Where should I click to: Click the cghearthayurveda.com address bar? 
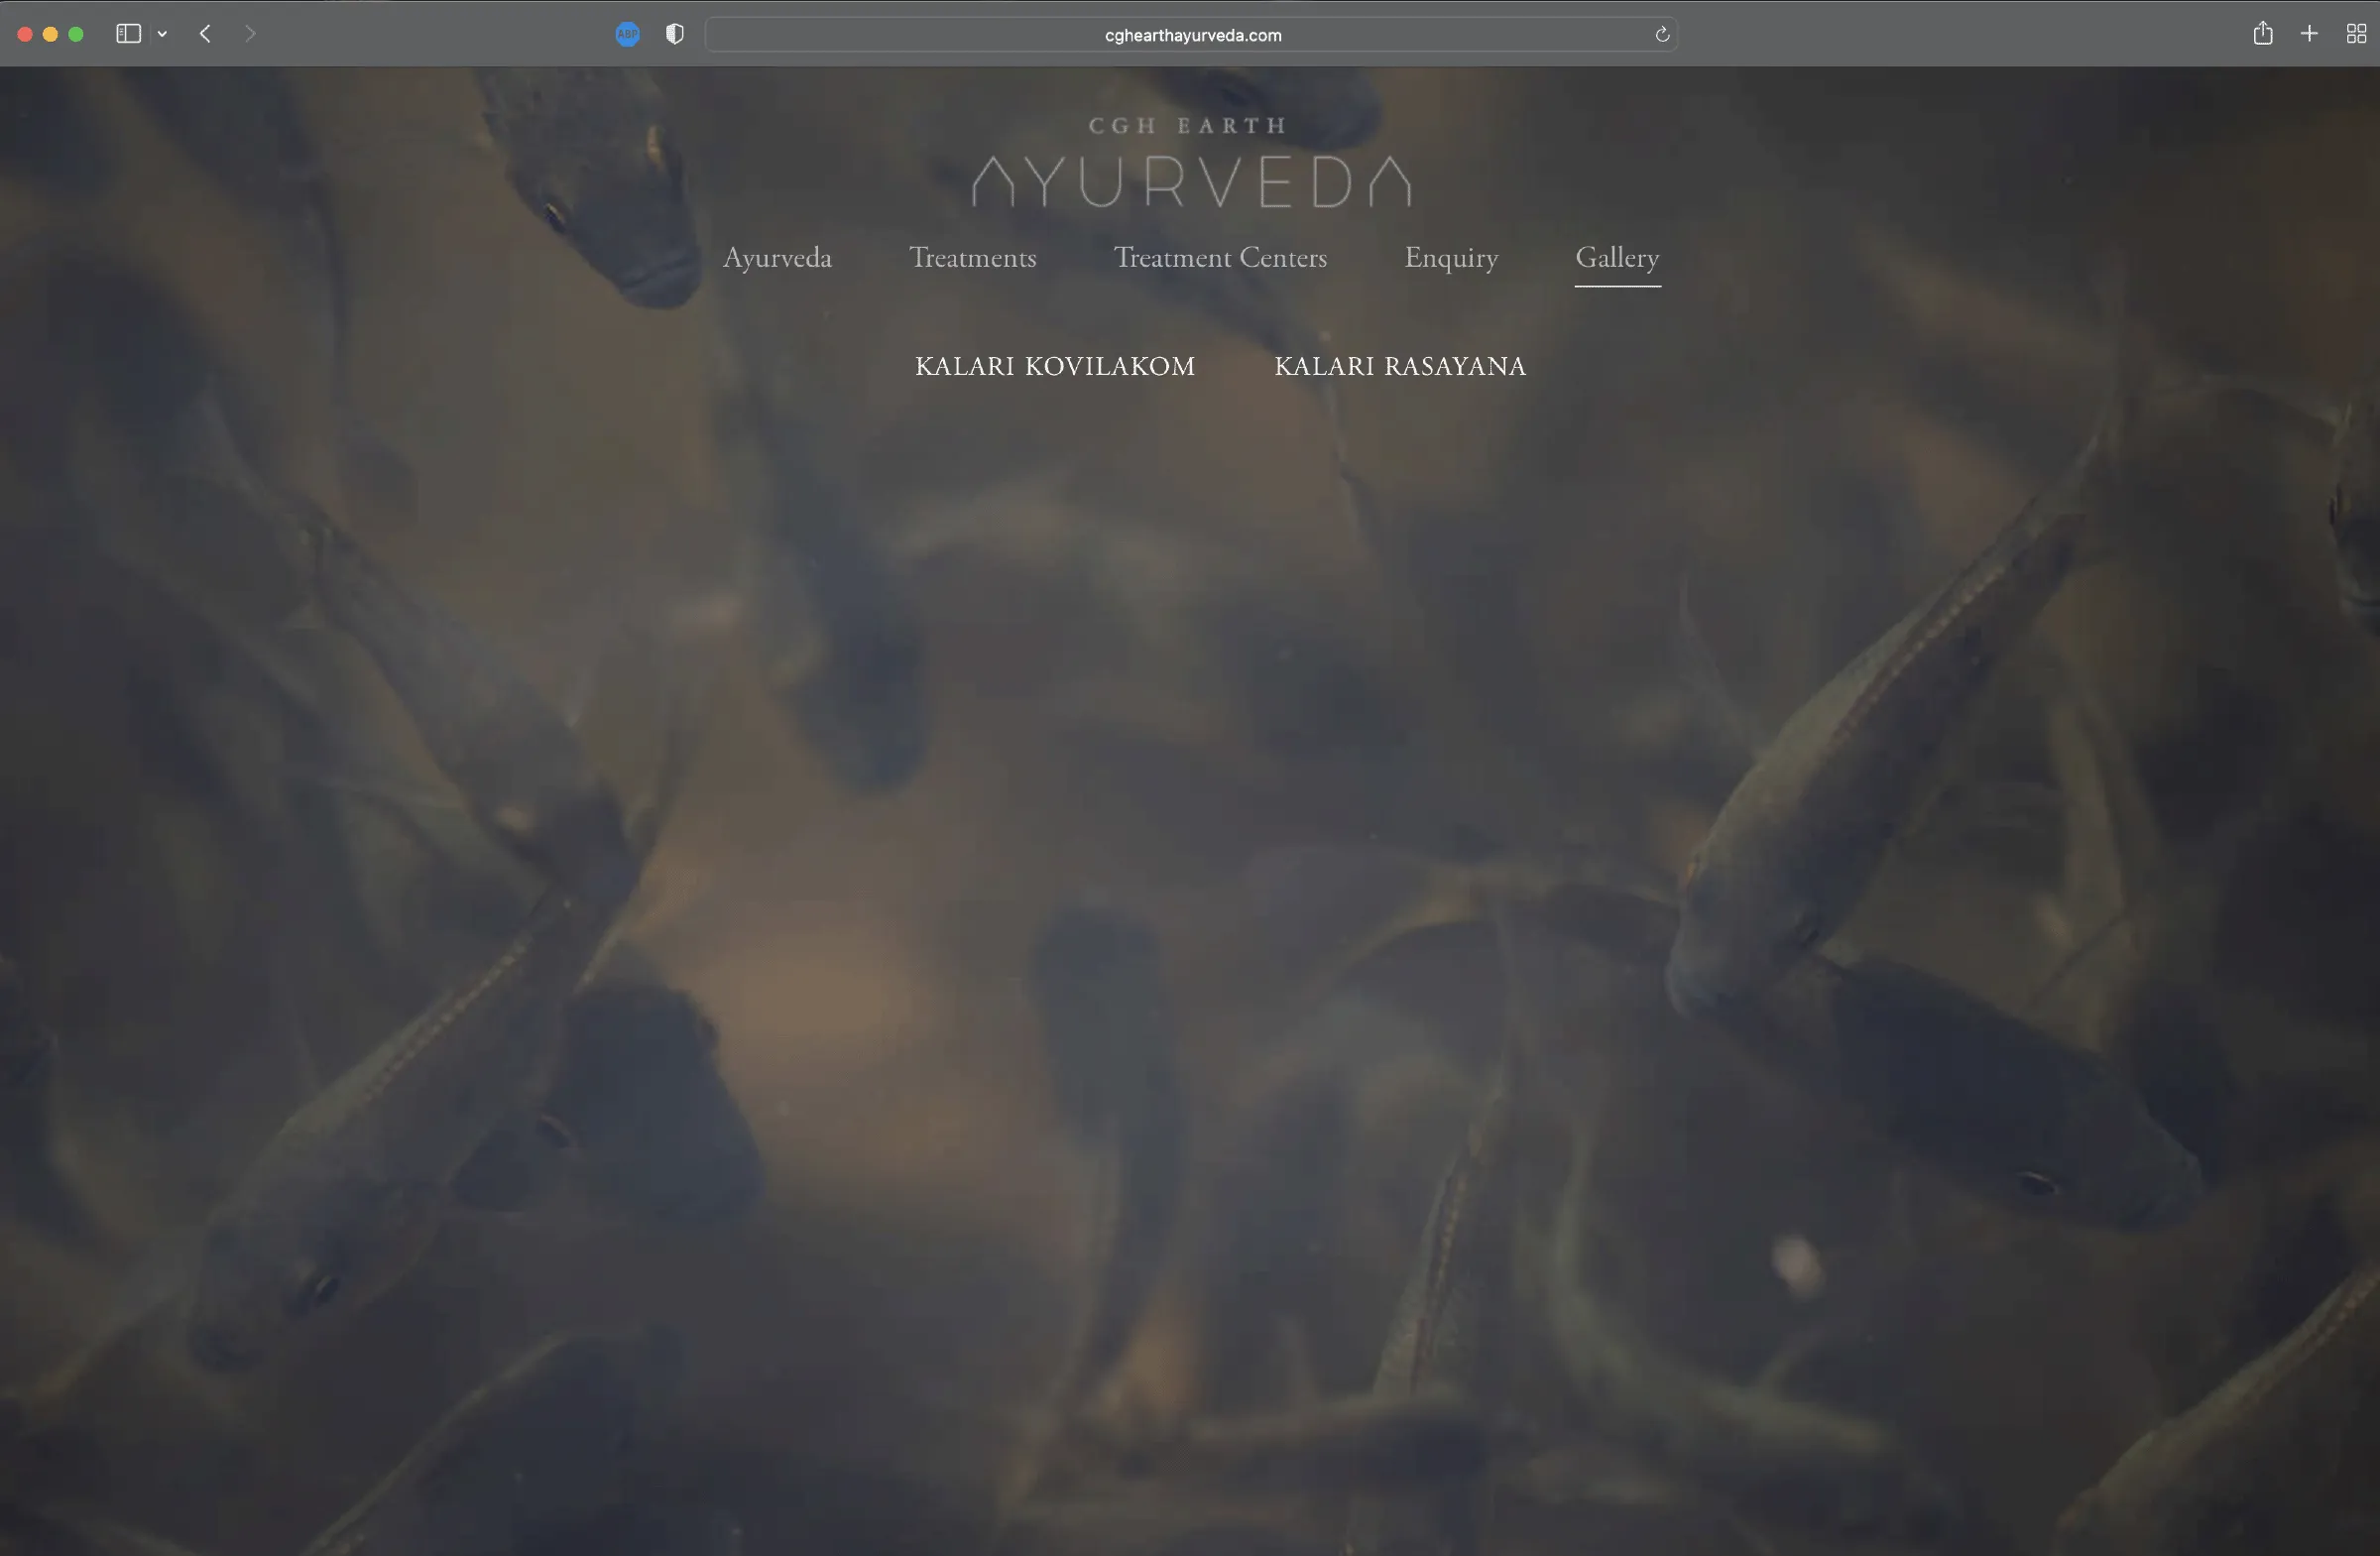(1191, 35)
